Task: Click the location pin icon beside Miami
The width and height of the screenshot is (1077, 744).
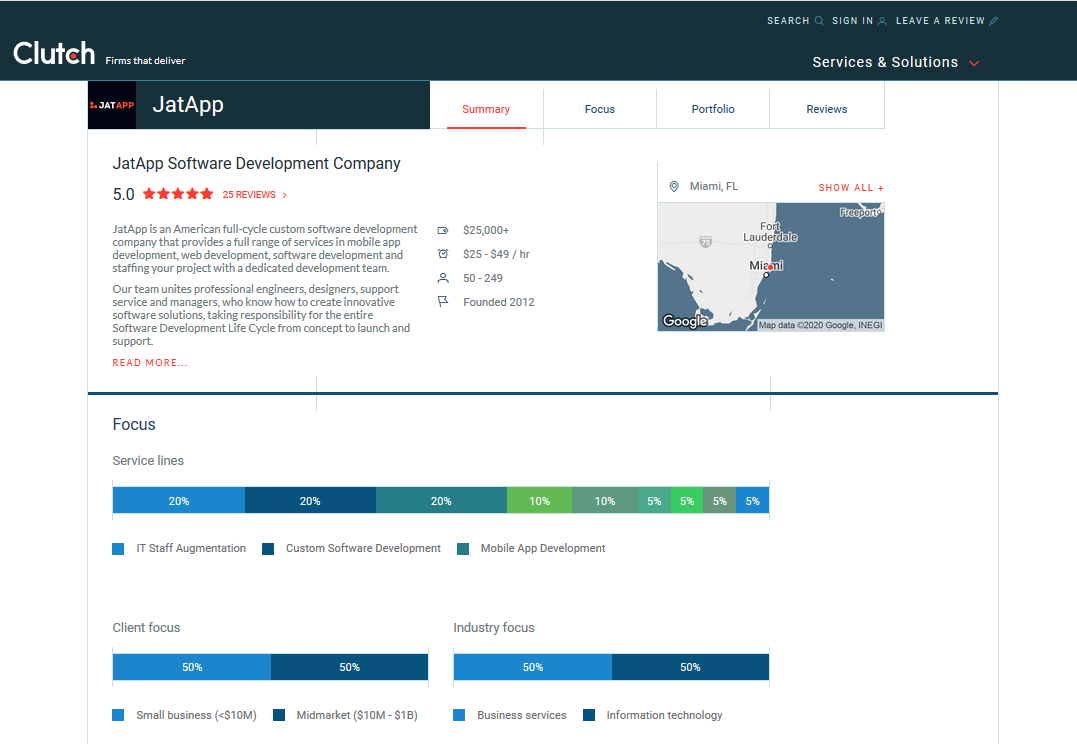Action: click(674, 186)
